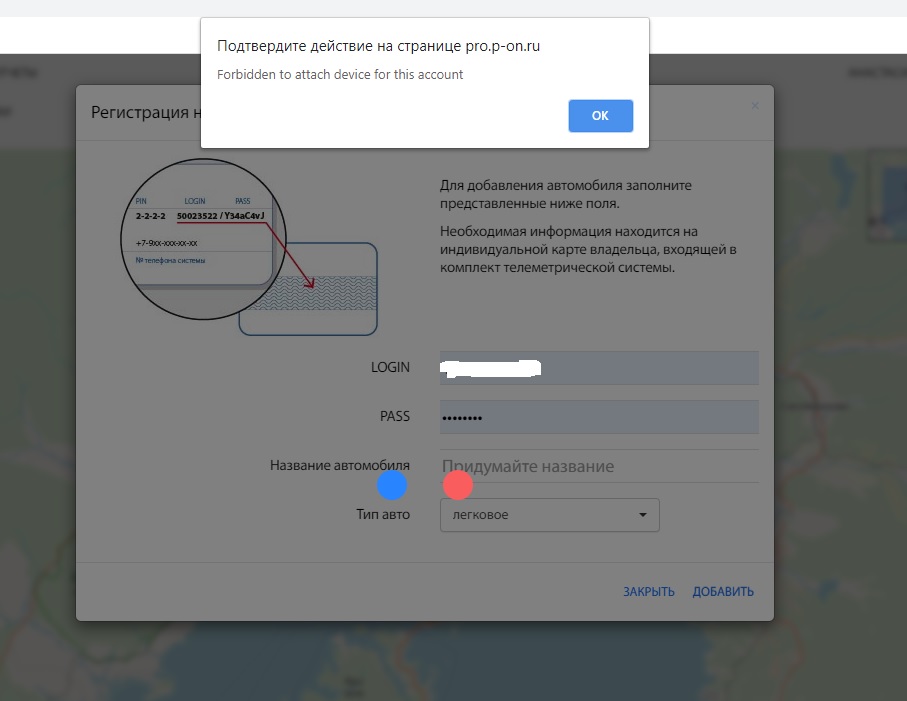The width and height of the screenshot is (907, 701).
Task: Select the red color circle
Action: (x=457, y=486)
